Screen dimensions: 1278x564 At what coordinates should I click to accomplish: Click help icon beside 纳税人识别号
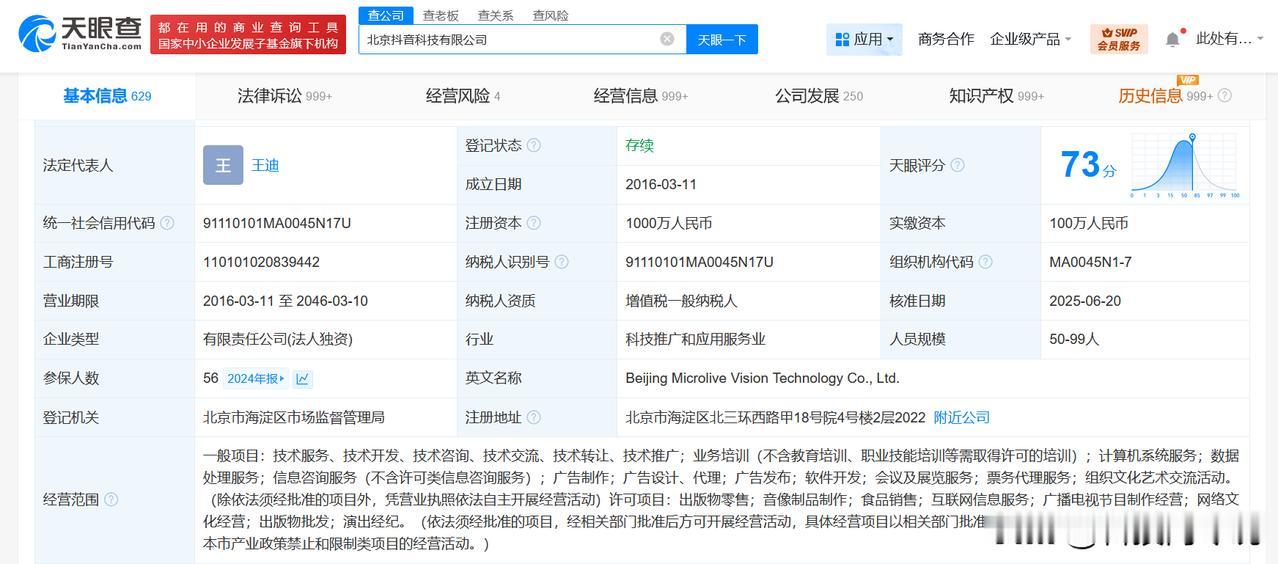click(x=561, y=262)
